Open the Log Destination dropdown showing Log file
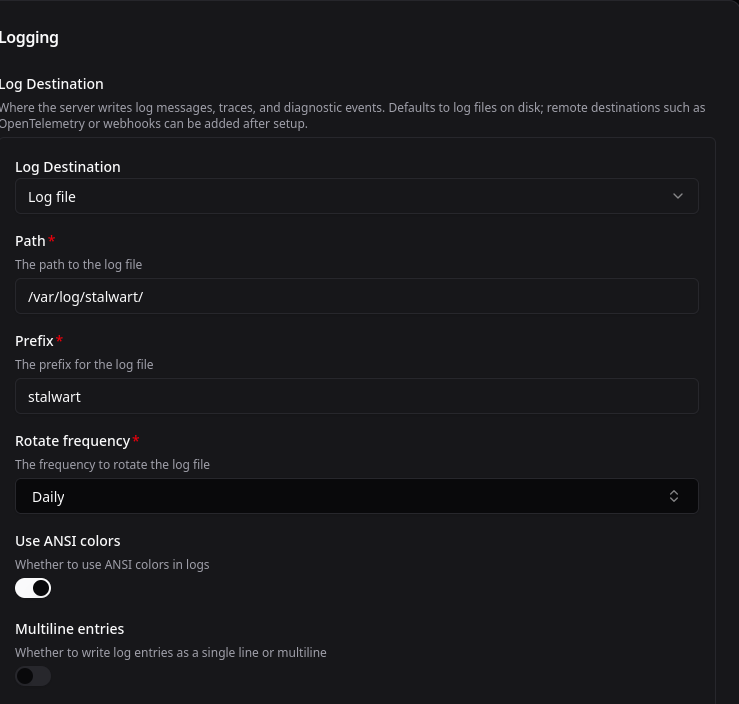 click(x=356, y=196)
